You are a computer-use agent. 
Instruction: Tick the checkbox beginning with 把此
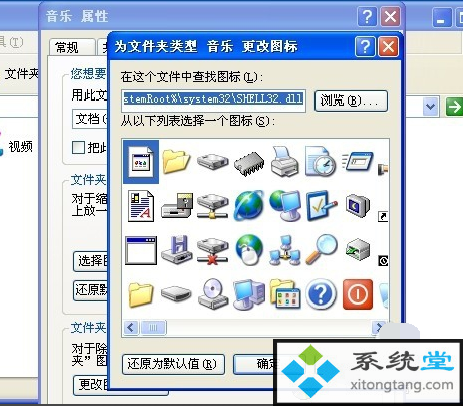tap(78, 147)
